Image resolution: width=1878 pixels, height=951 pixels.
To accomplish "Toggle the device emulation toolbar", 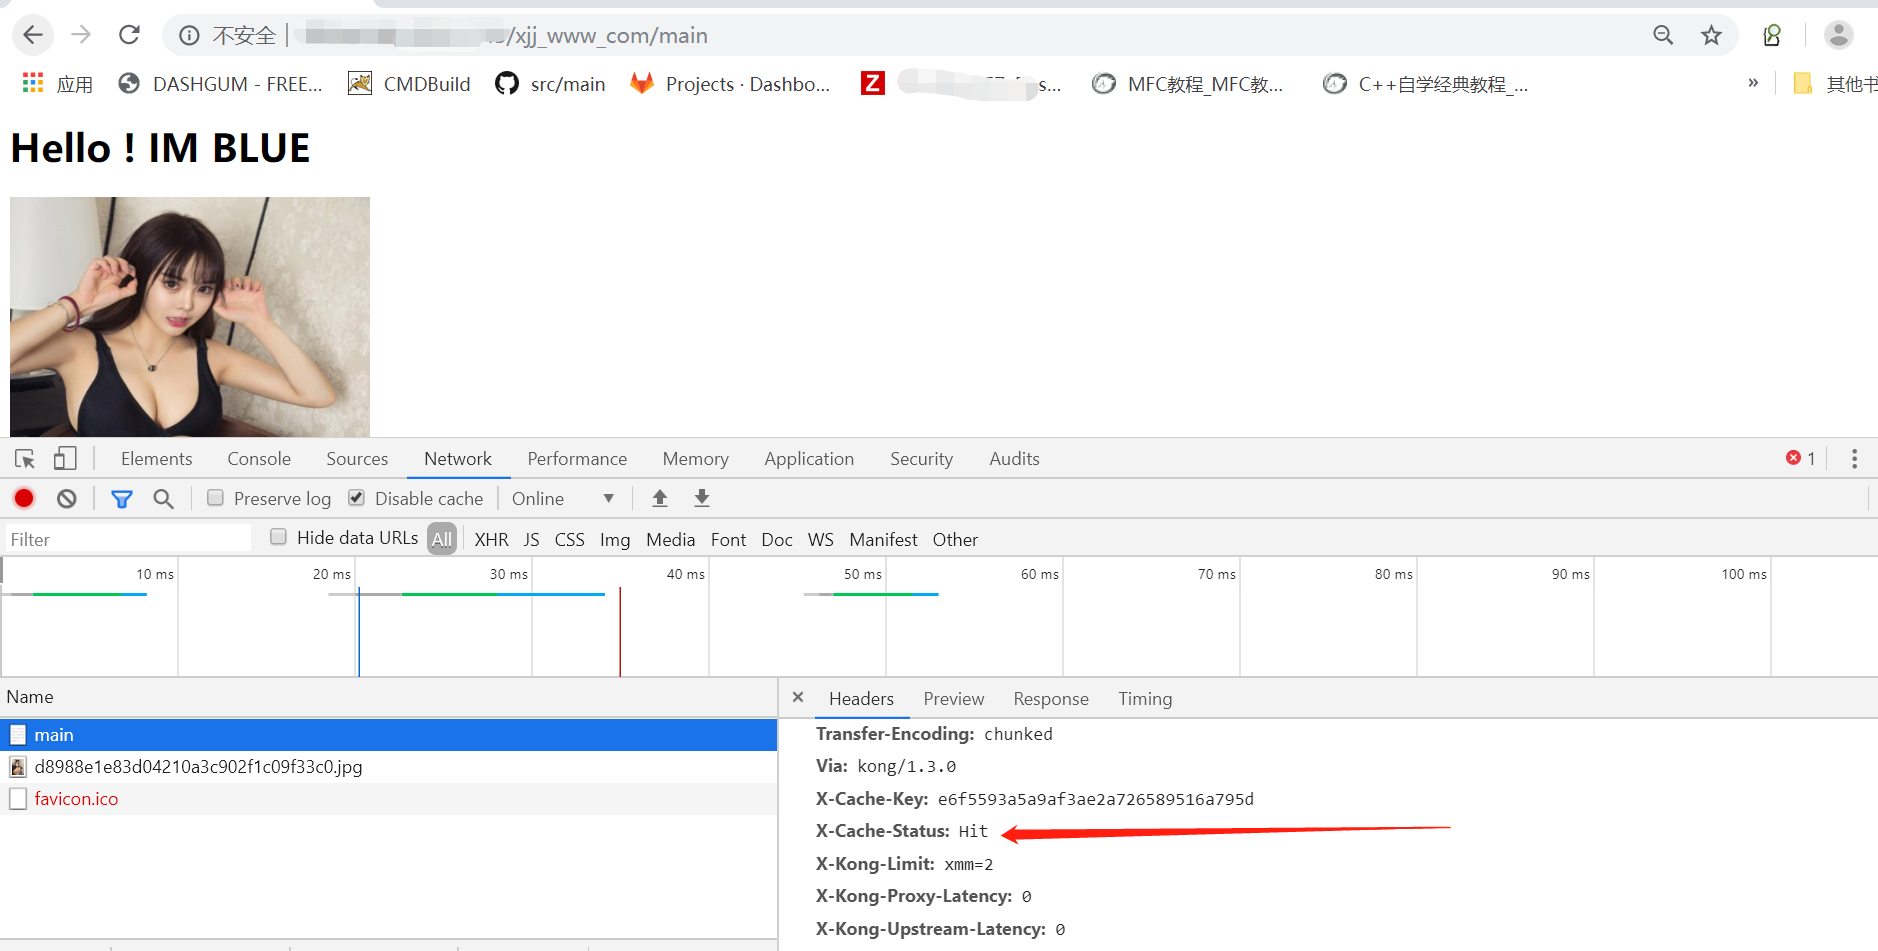I will pos(65,458).
